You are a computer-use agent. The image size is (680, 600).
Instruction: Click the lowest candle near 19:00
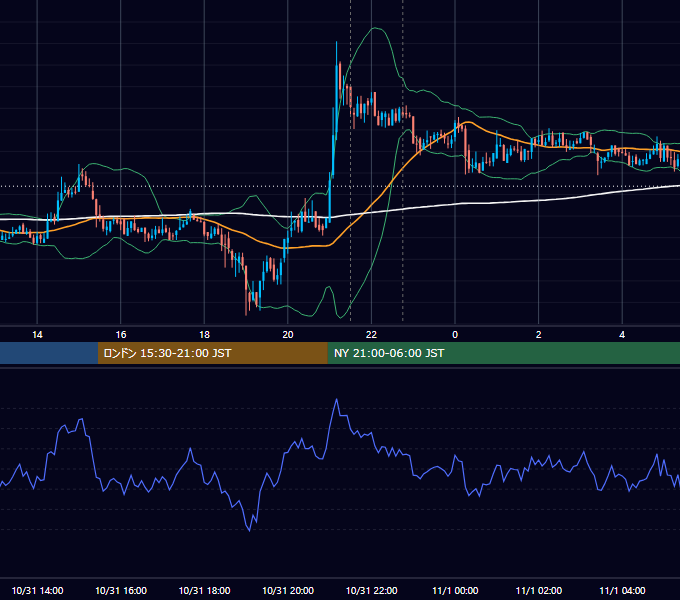(246, 290)
